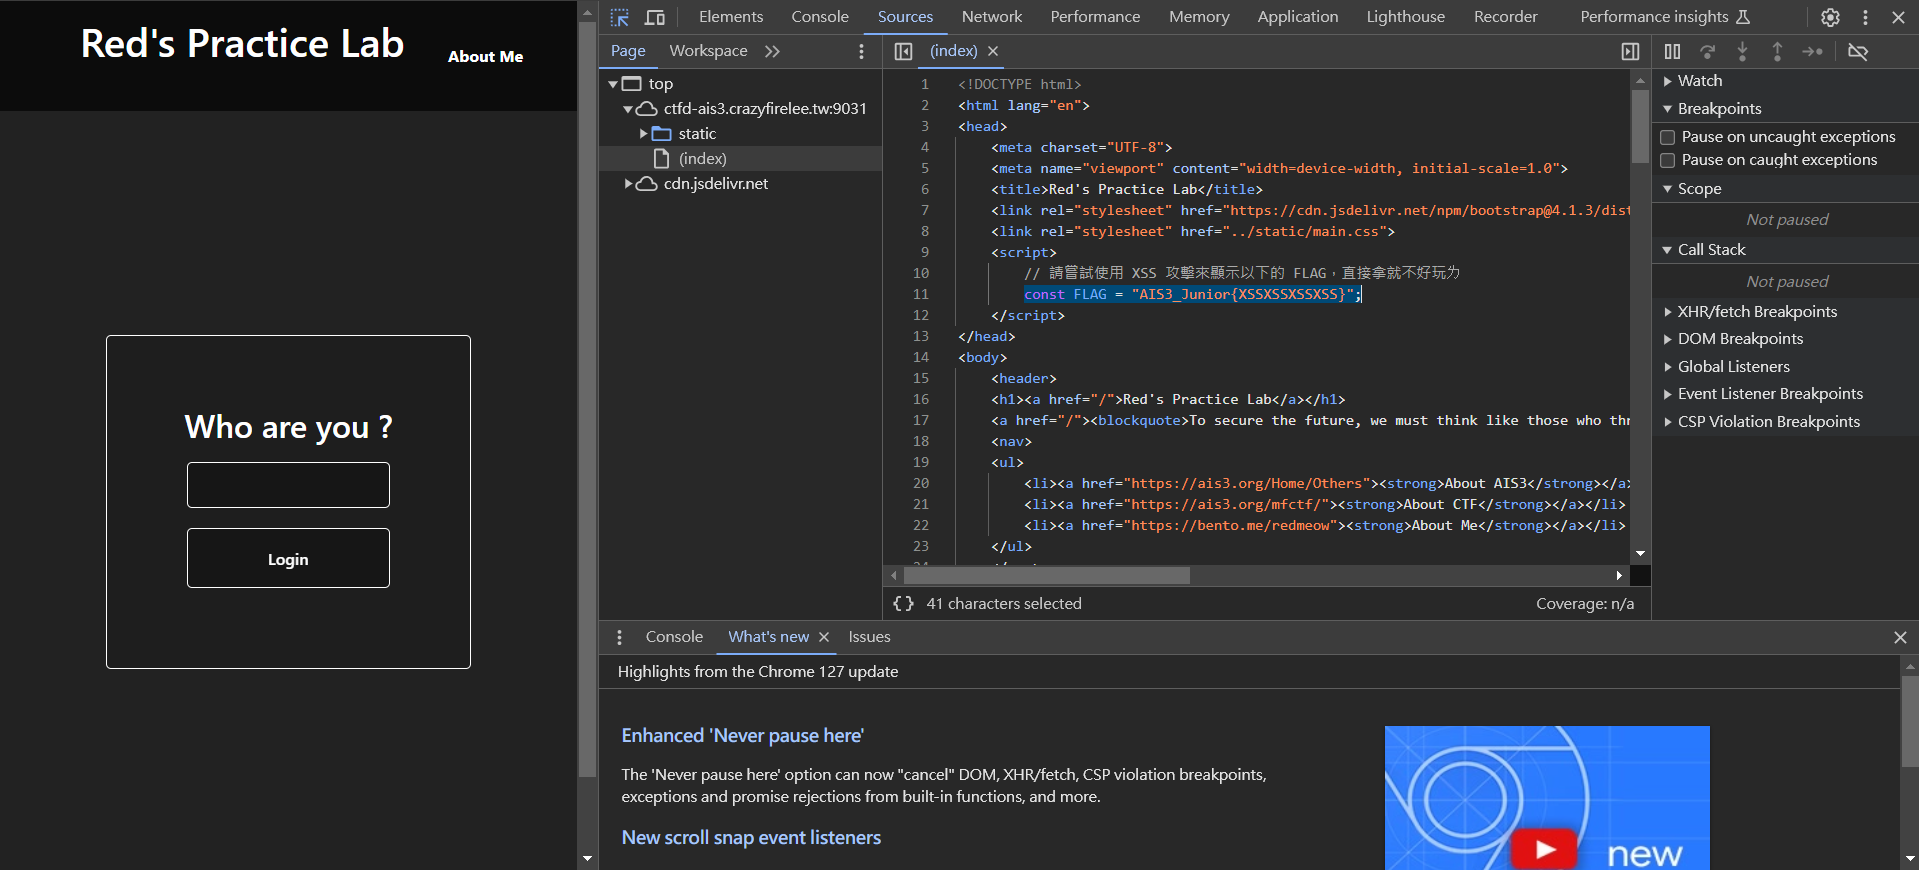Enable Pause on uncaught exceptions
The height and width of the screenshot is (870, 1919).
point(1668,137)
